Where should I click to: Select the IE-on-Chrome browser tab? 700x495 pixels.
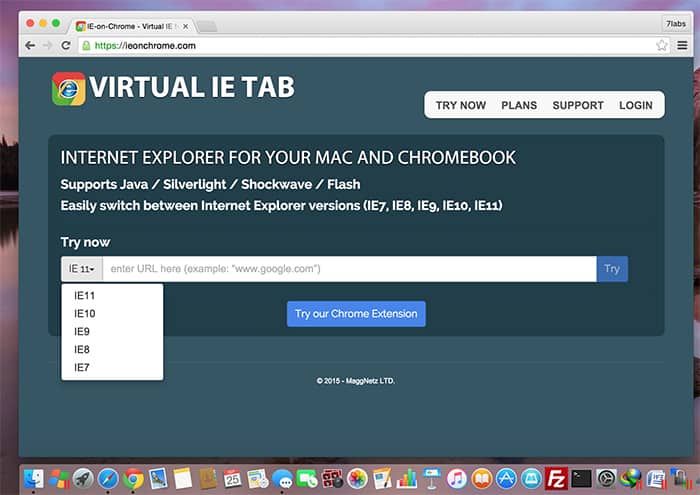132,26
